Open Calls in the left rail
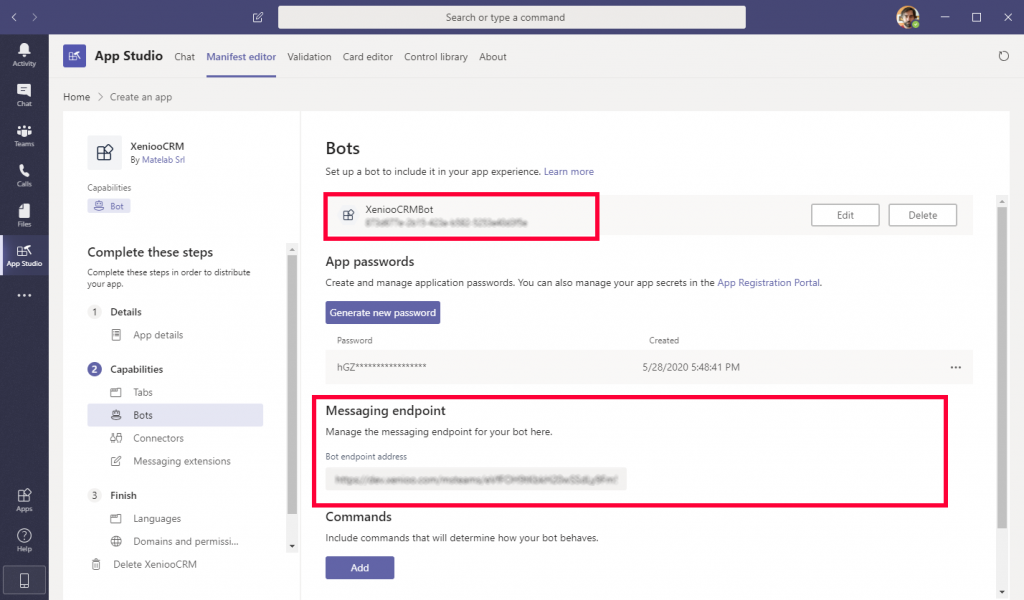 [24, 175]
